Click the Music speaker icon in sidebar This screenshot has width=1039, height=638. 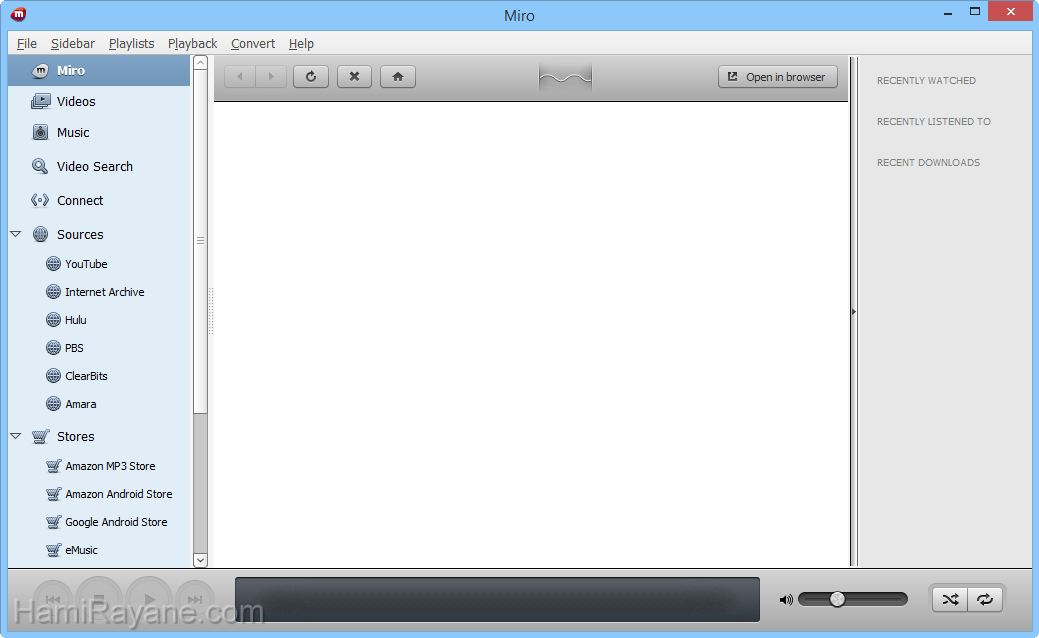click(40, 133)
